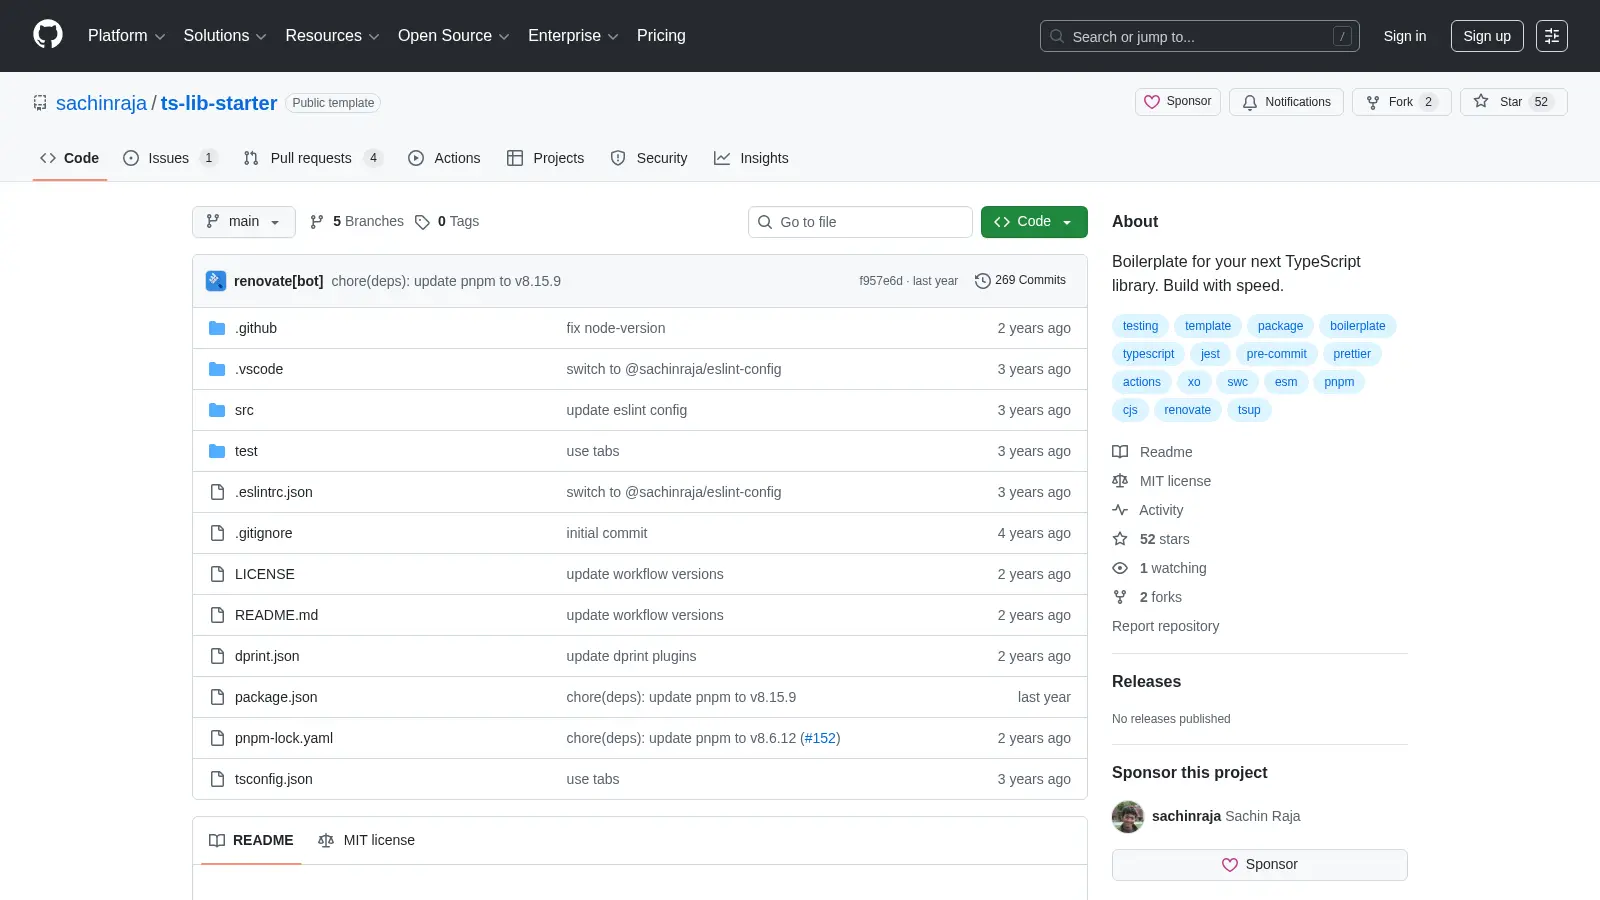Click the Report repository link

[x=1165, y=626]
